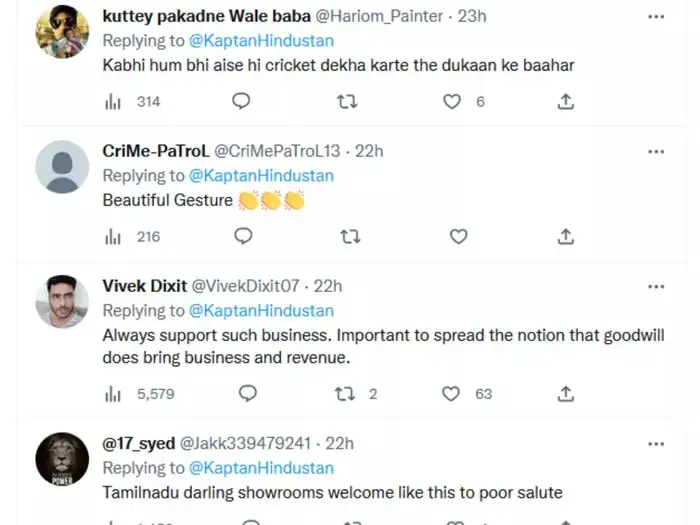
Task: Open @KaptanHindustan link in Vivek Dixit's reply
Action: 261,311
